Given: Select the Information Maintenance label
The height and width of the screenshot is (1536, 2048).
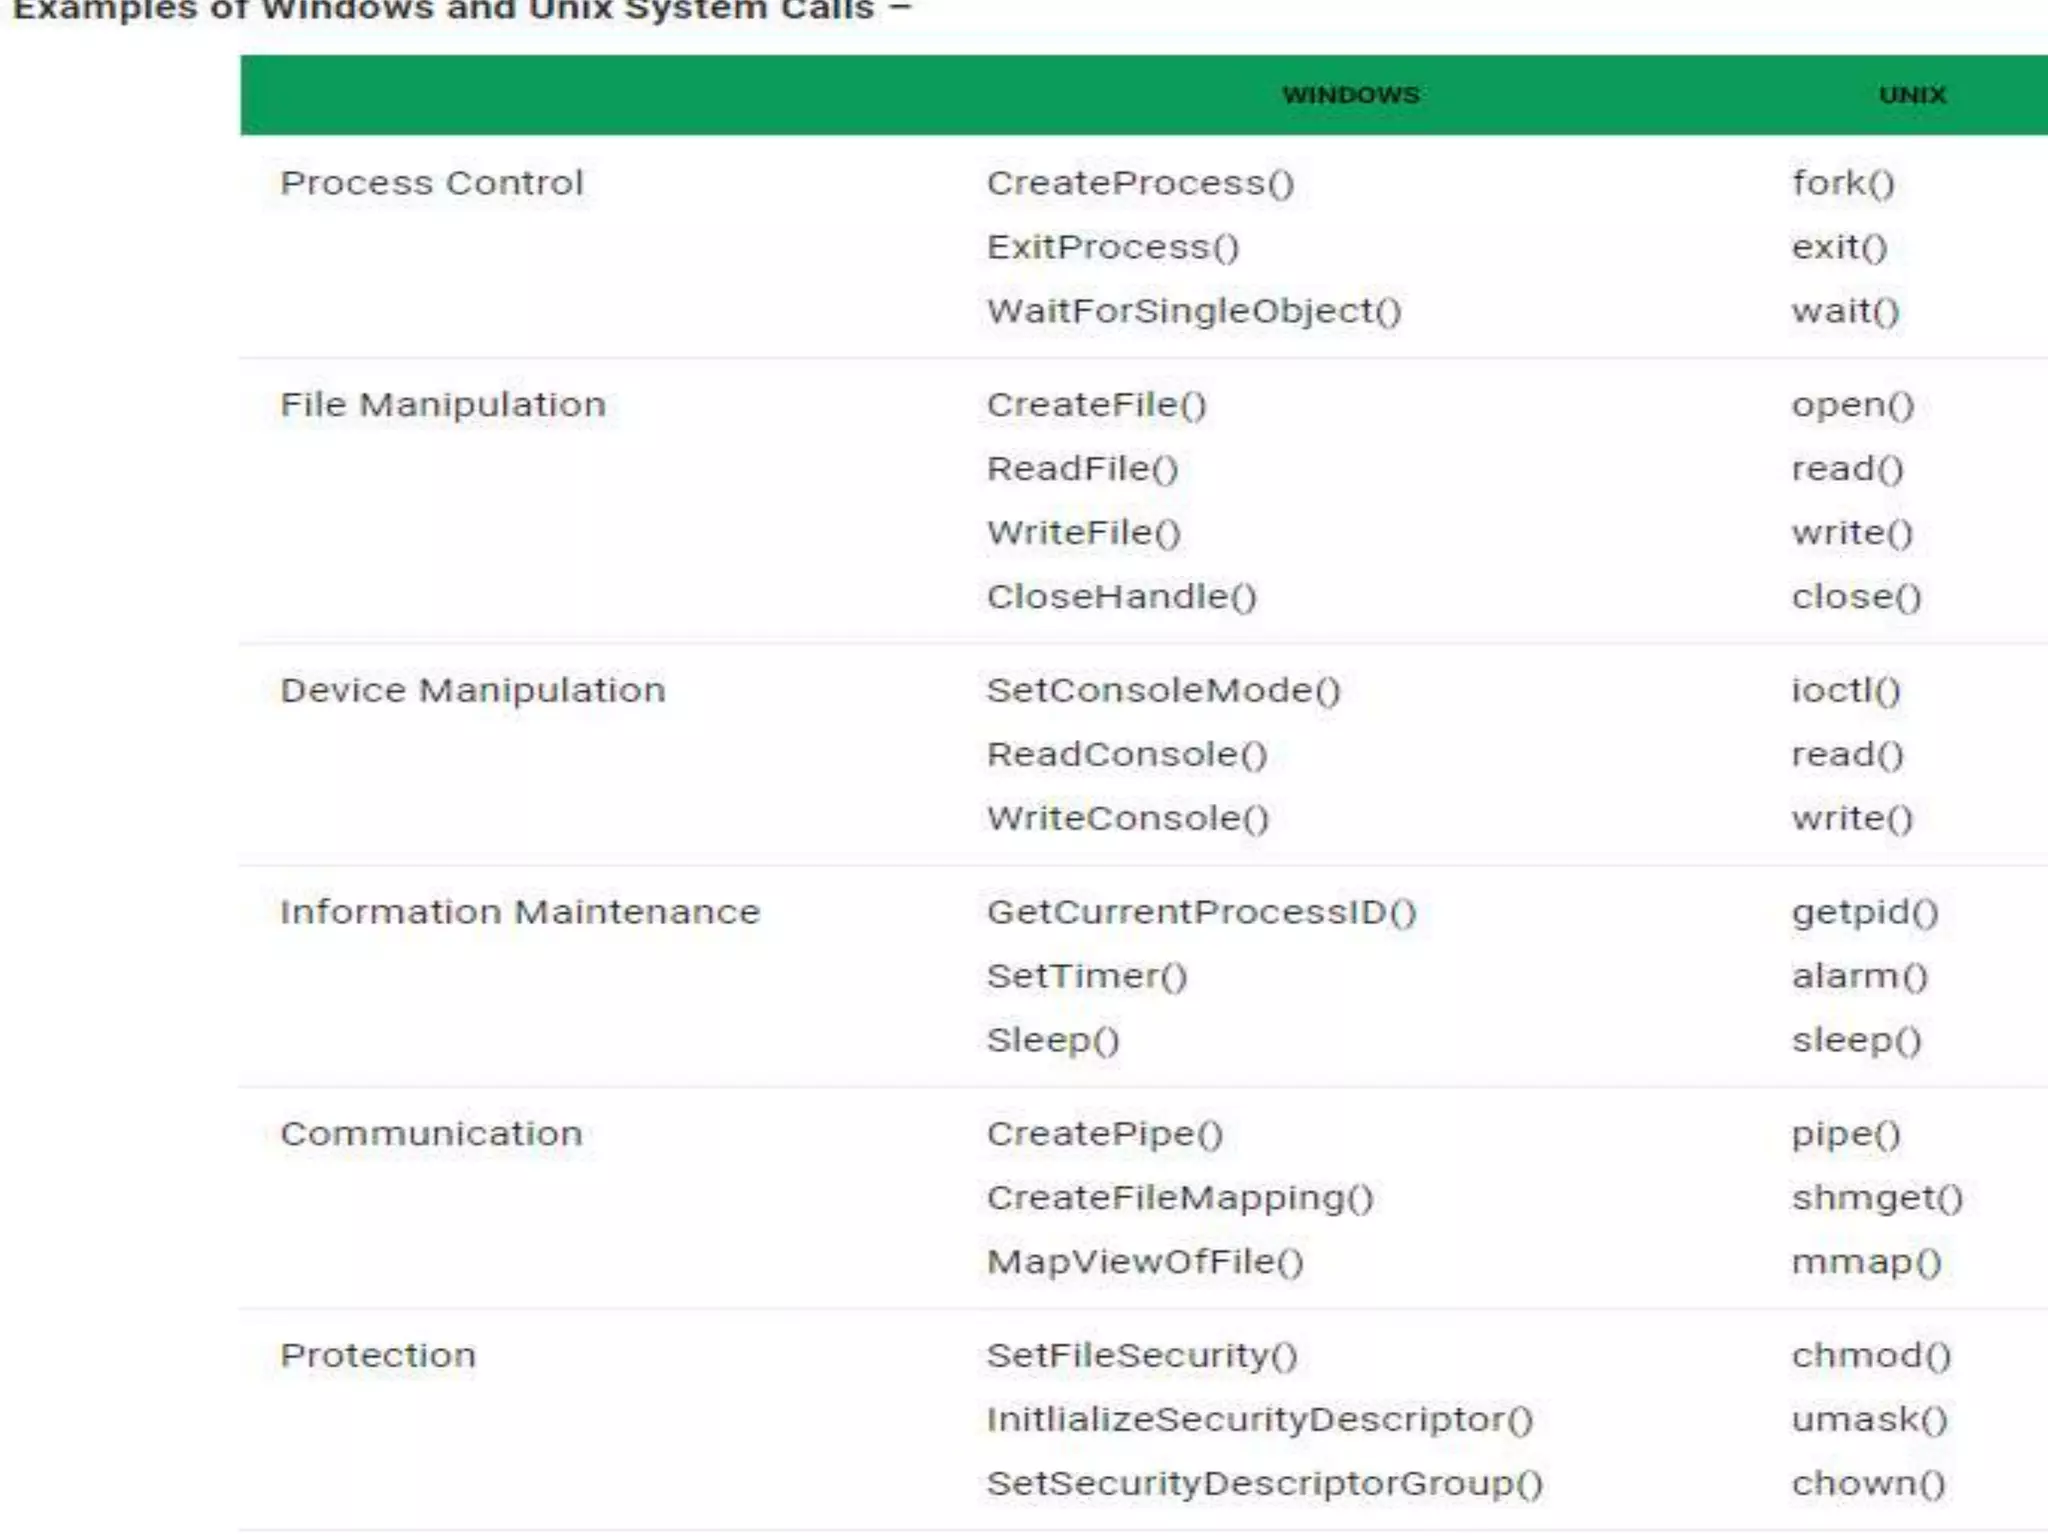Looking at the screenshot, I should coord(520,913).
